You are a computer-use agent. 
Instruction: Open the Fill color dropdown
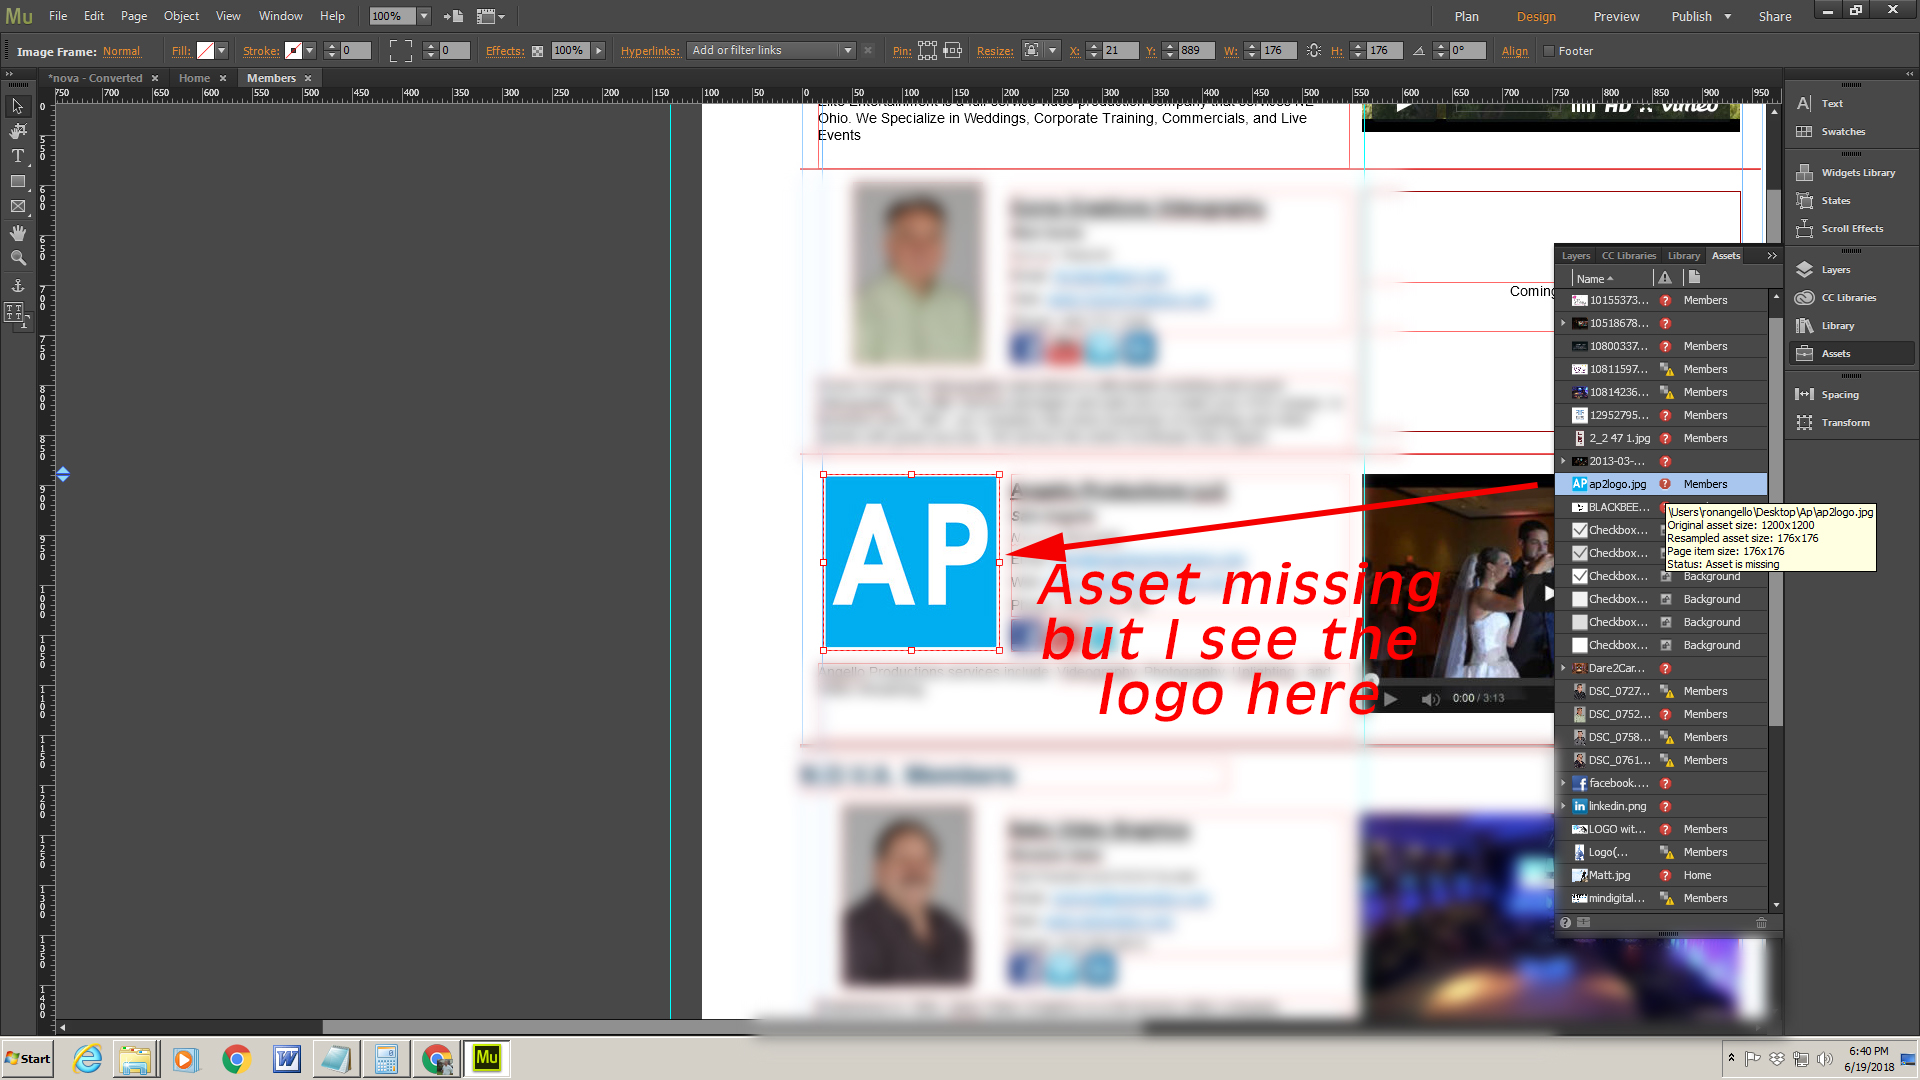click(x=221, y=50)
